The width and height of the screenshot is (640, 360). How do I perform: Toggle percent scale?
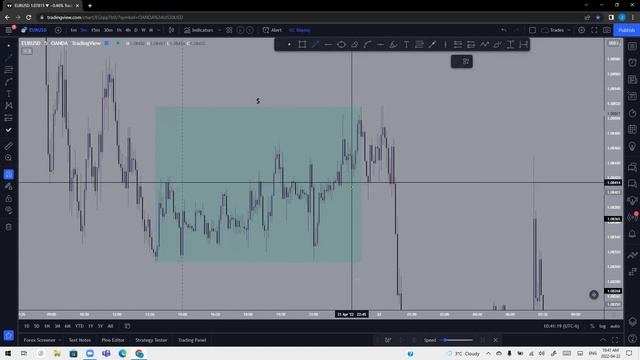592,326
